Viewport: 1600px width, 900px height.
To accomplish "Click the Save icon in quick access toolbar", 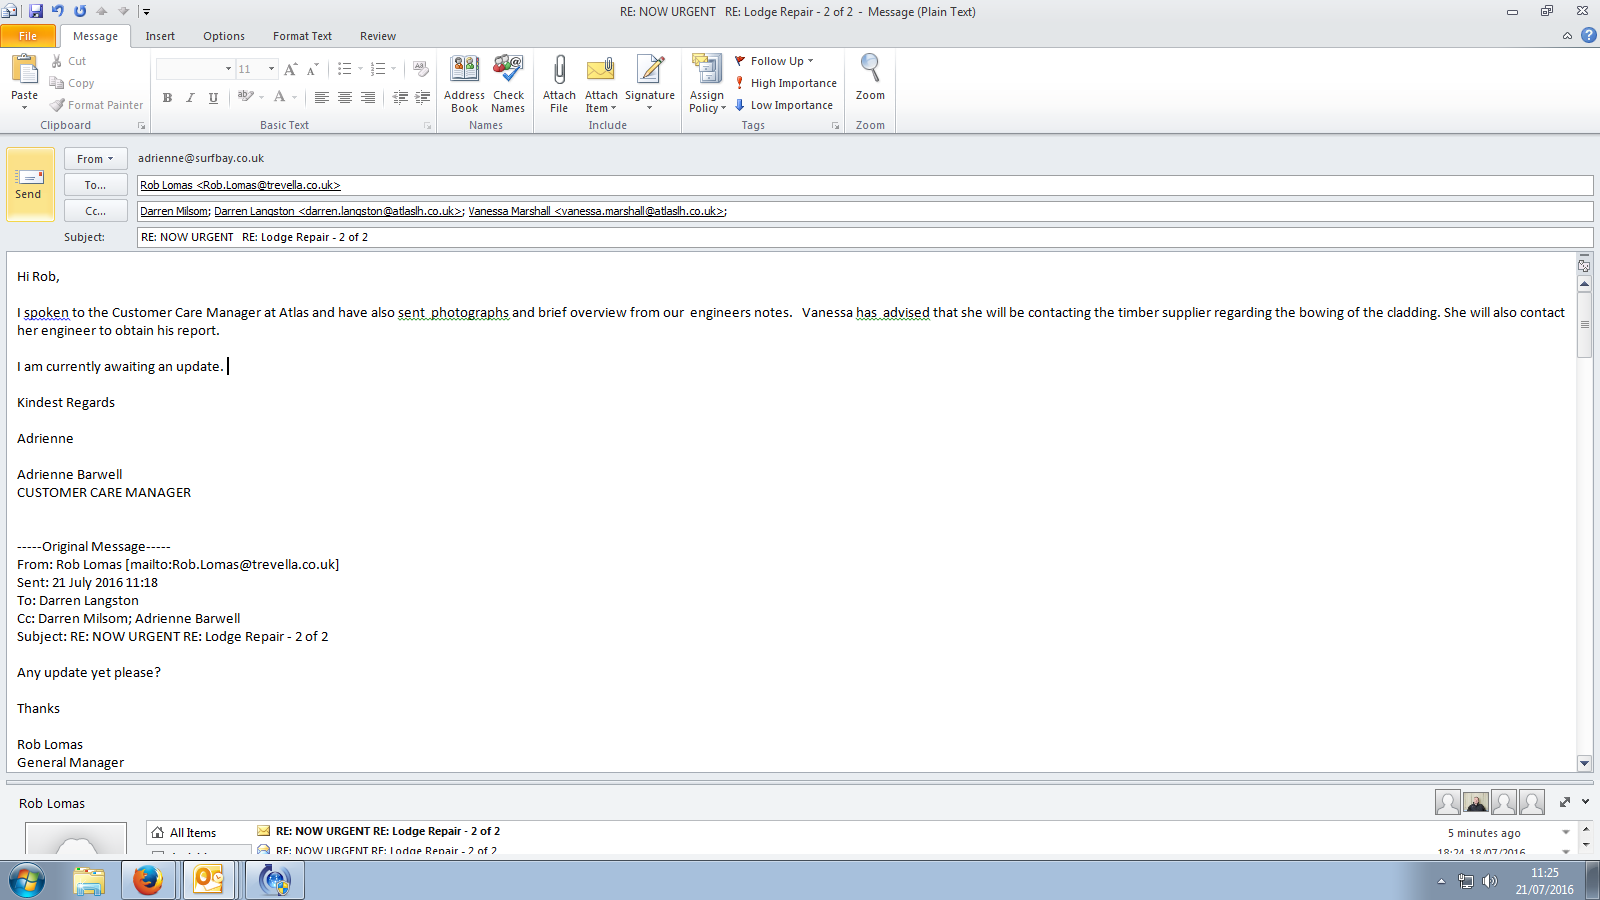I will pyautogui.click(x=36, y=11).
